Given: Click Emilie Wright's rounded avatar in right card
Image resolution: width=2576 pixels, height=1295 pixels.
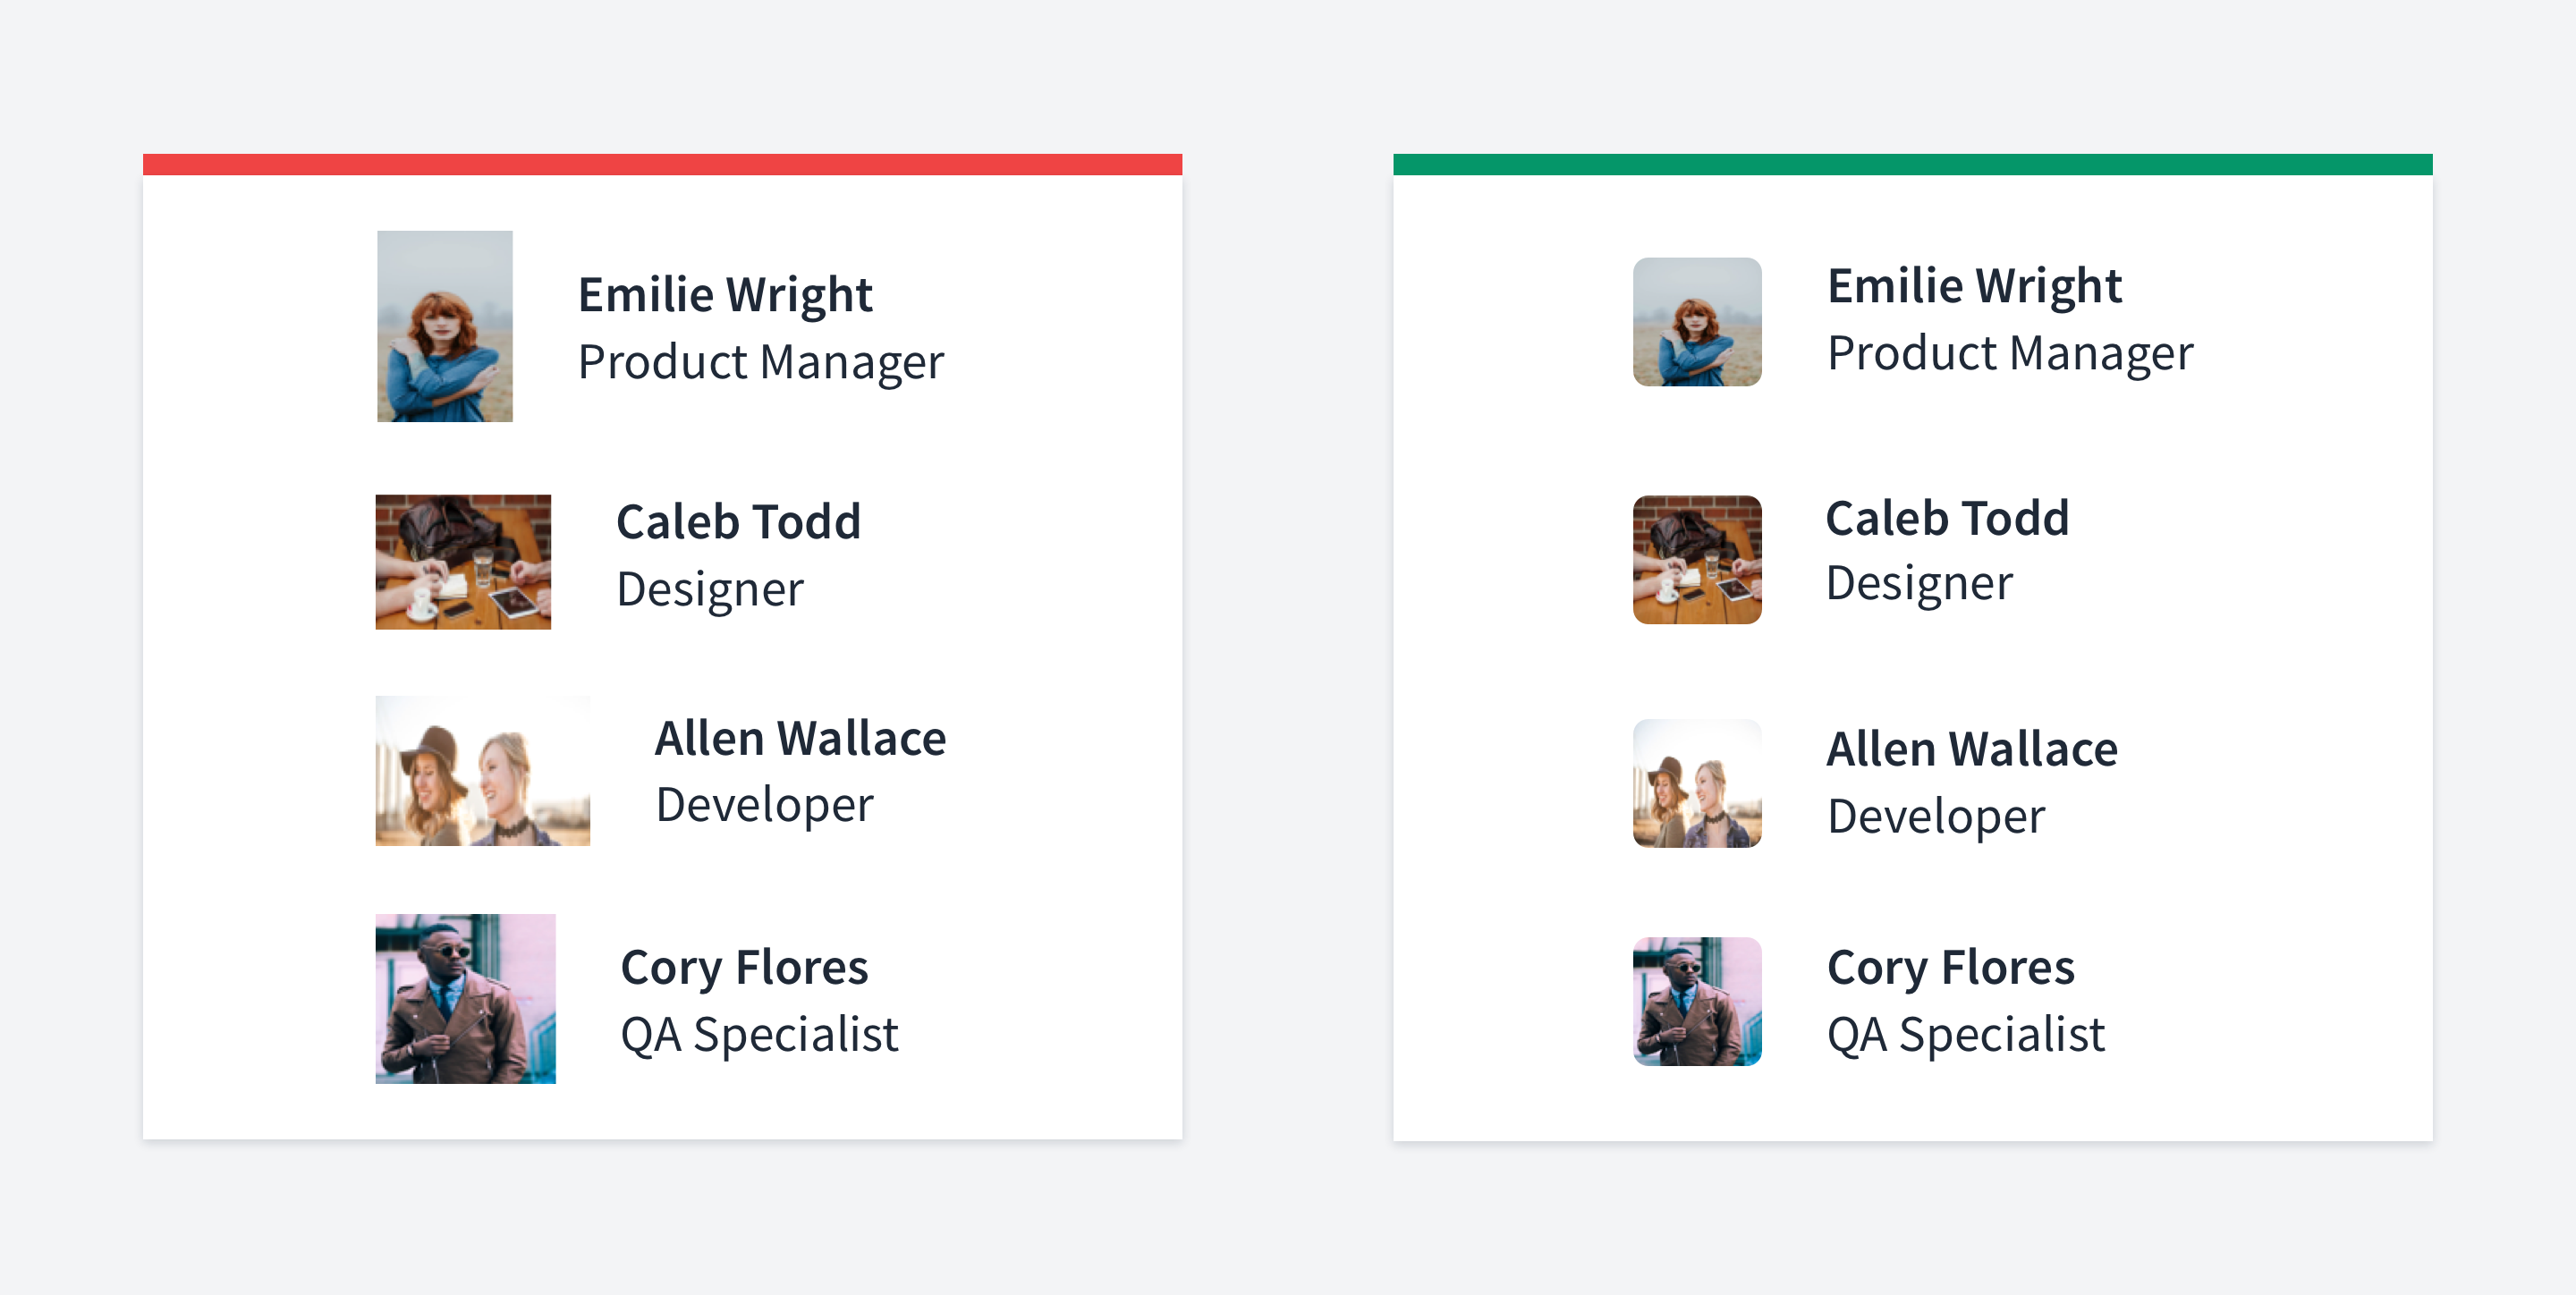Looking at the screenshot, I should coord(1697,322).
